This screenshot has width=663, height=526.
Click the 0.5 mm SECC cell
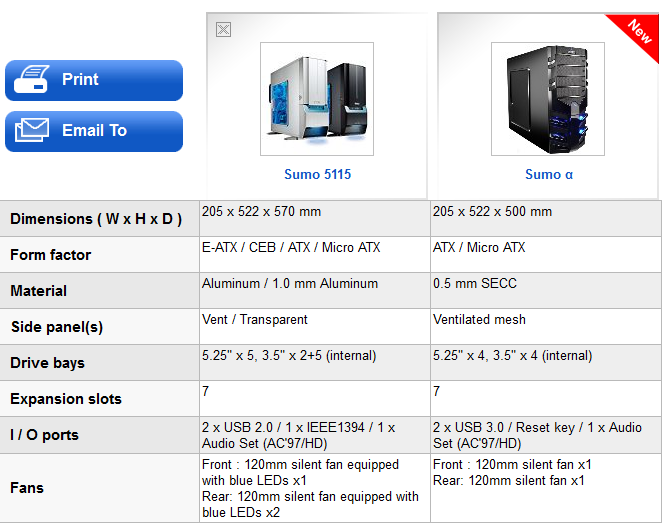tap(546, 290)
